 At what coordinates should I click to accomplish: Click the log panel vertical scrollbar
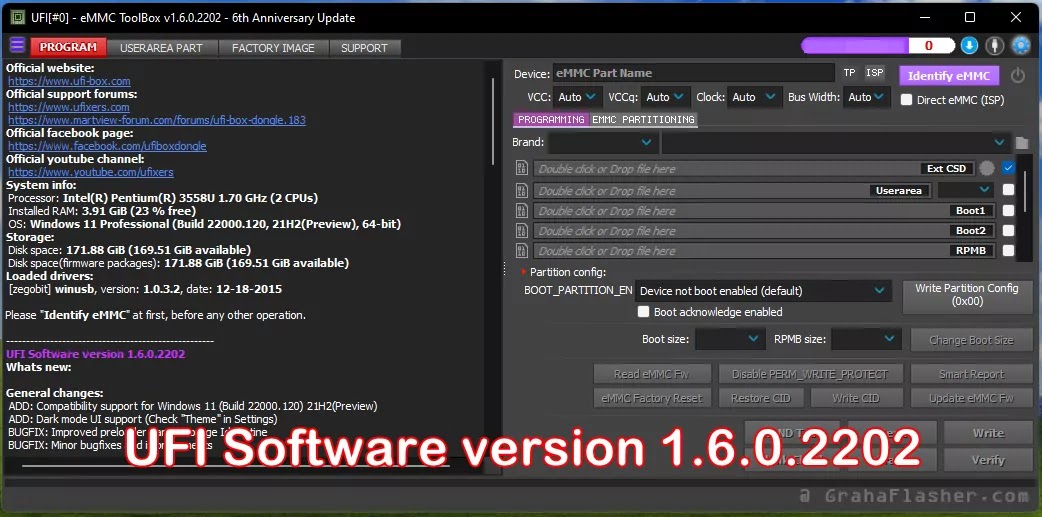[x=492, y=120]
